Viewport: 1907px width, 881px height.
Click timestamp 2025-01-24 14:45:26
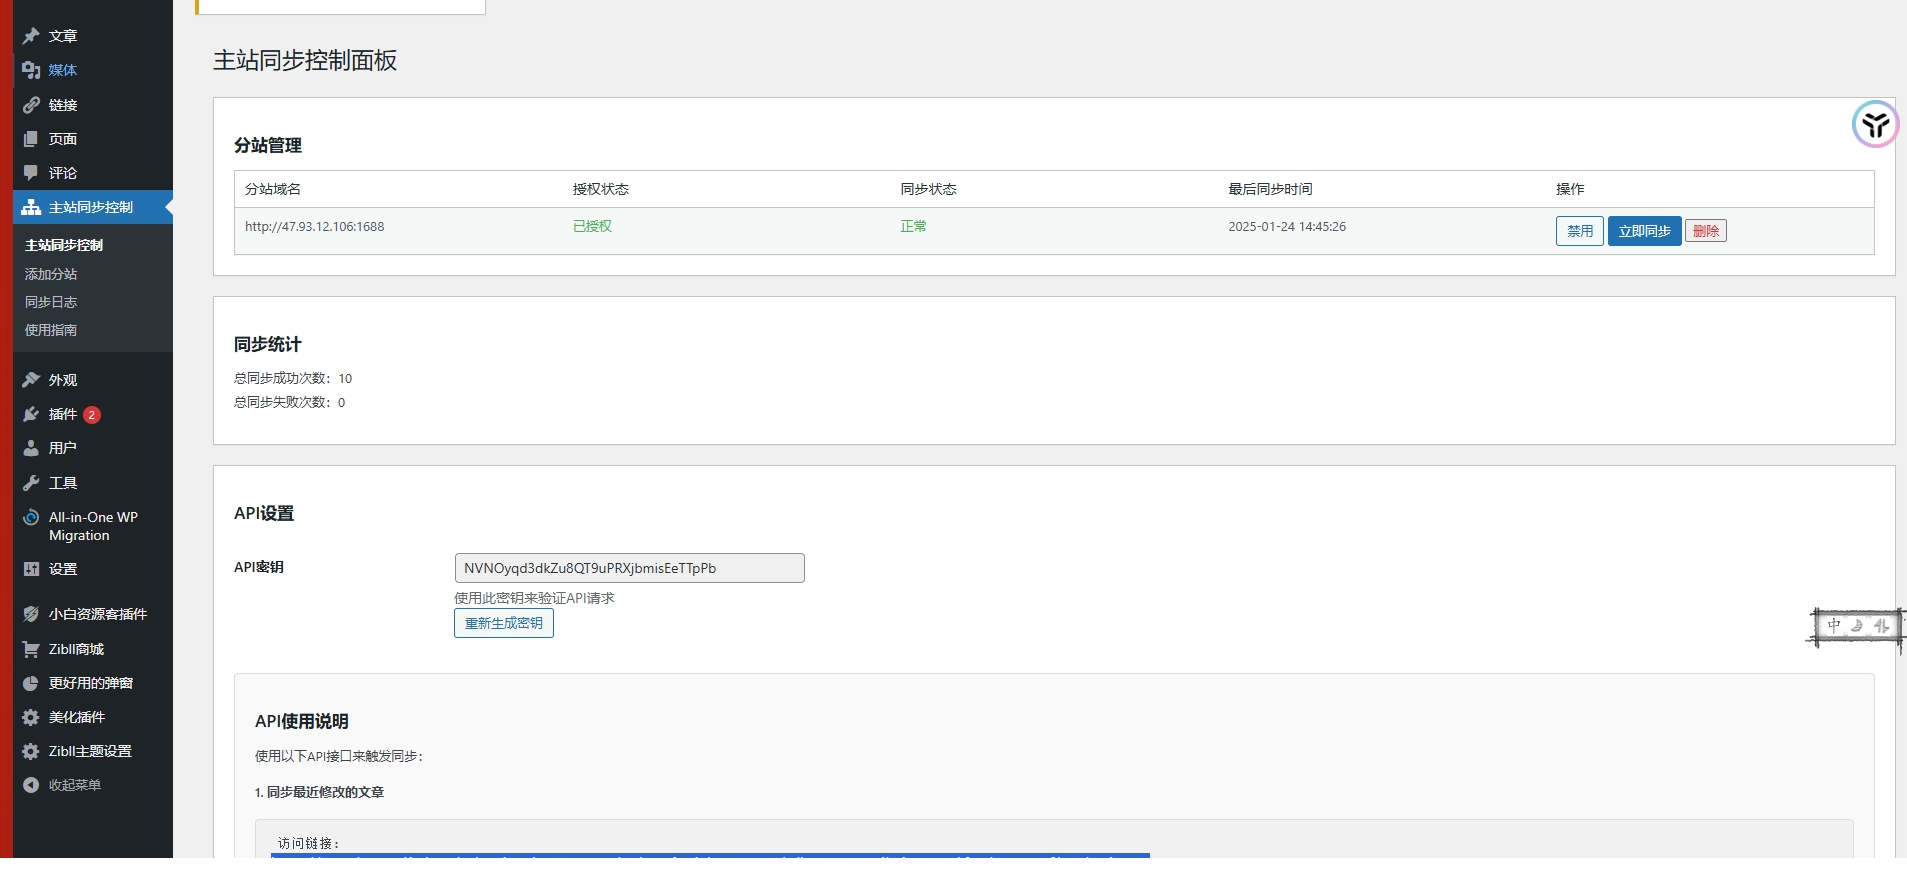coord(1287,227)
